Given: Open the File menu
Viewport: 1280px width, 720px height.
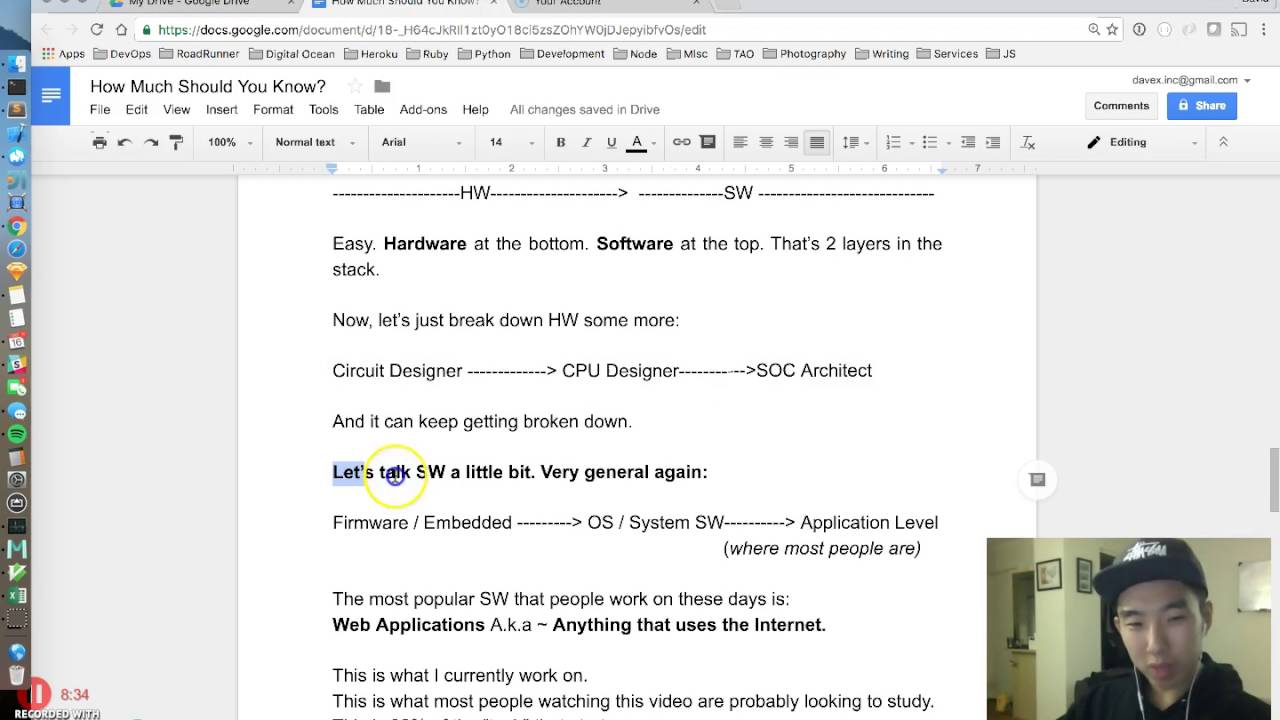Looking at the screenshot, I should coord(100,109).
